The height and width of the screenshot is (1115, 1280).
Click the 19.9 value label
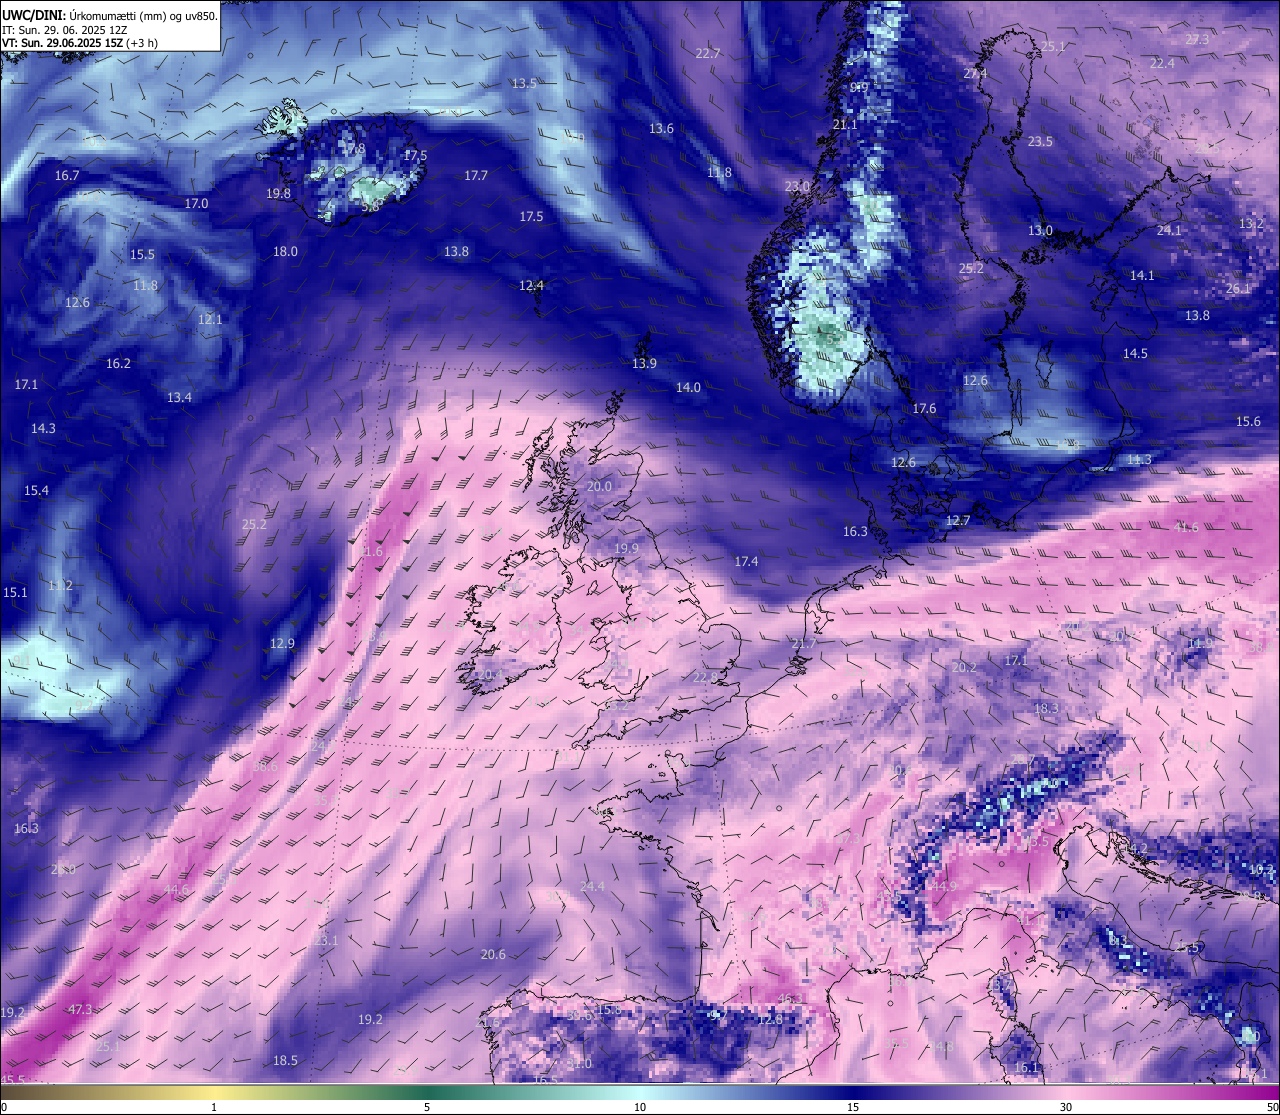point(626,549)
